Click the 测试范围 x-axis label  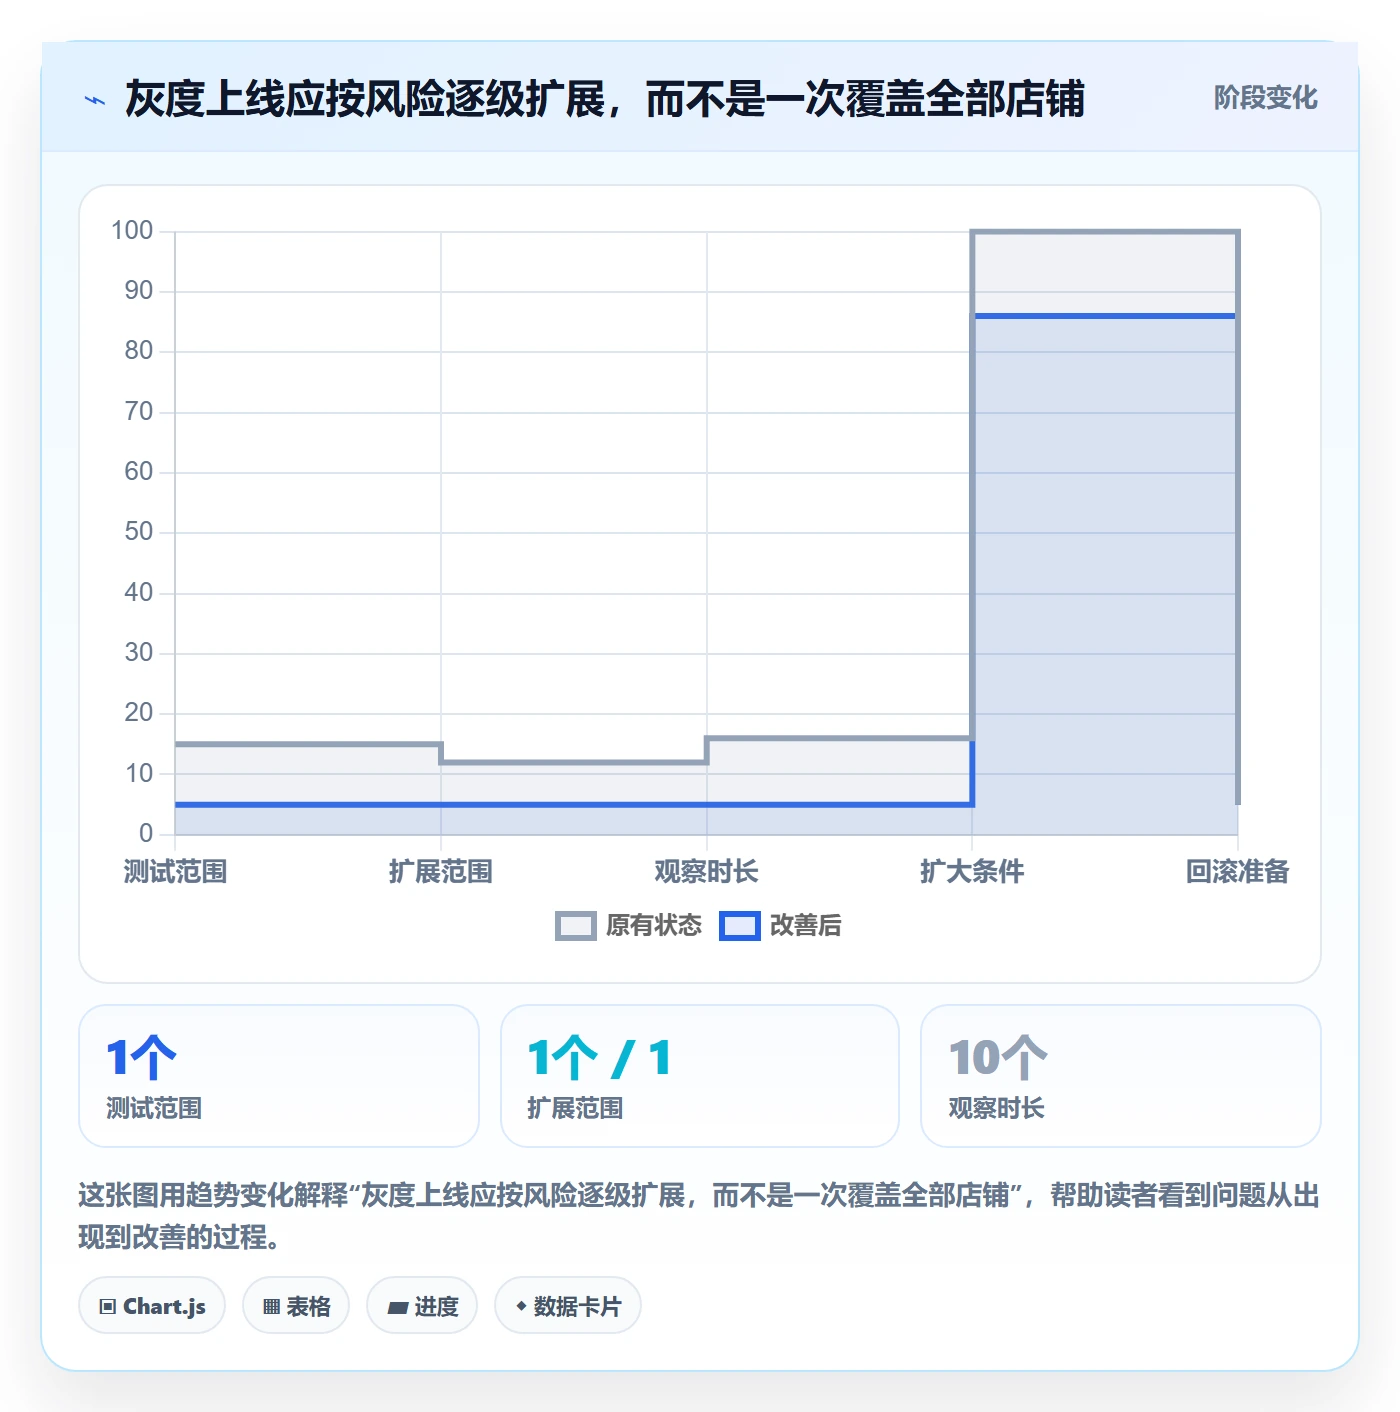(176, 872)
